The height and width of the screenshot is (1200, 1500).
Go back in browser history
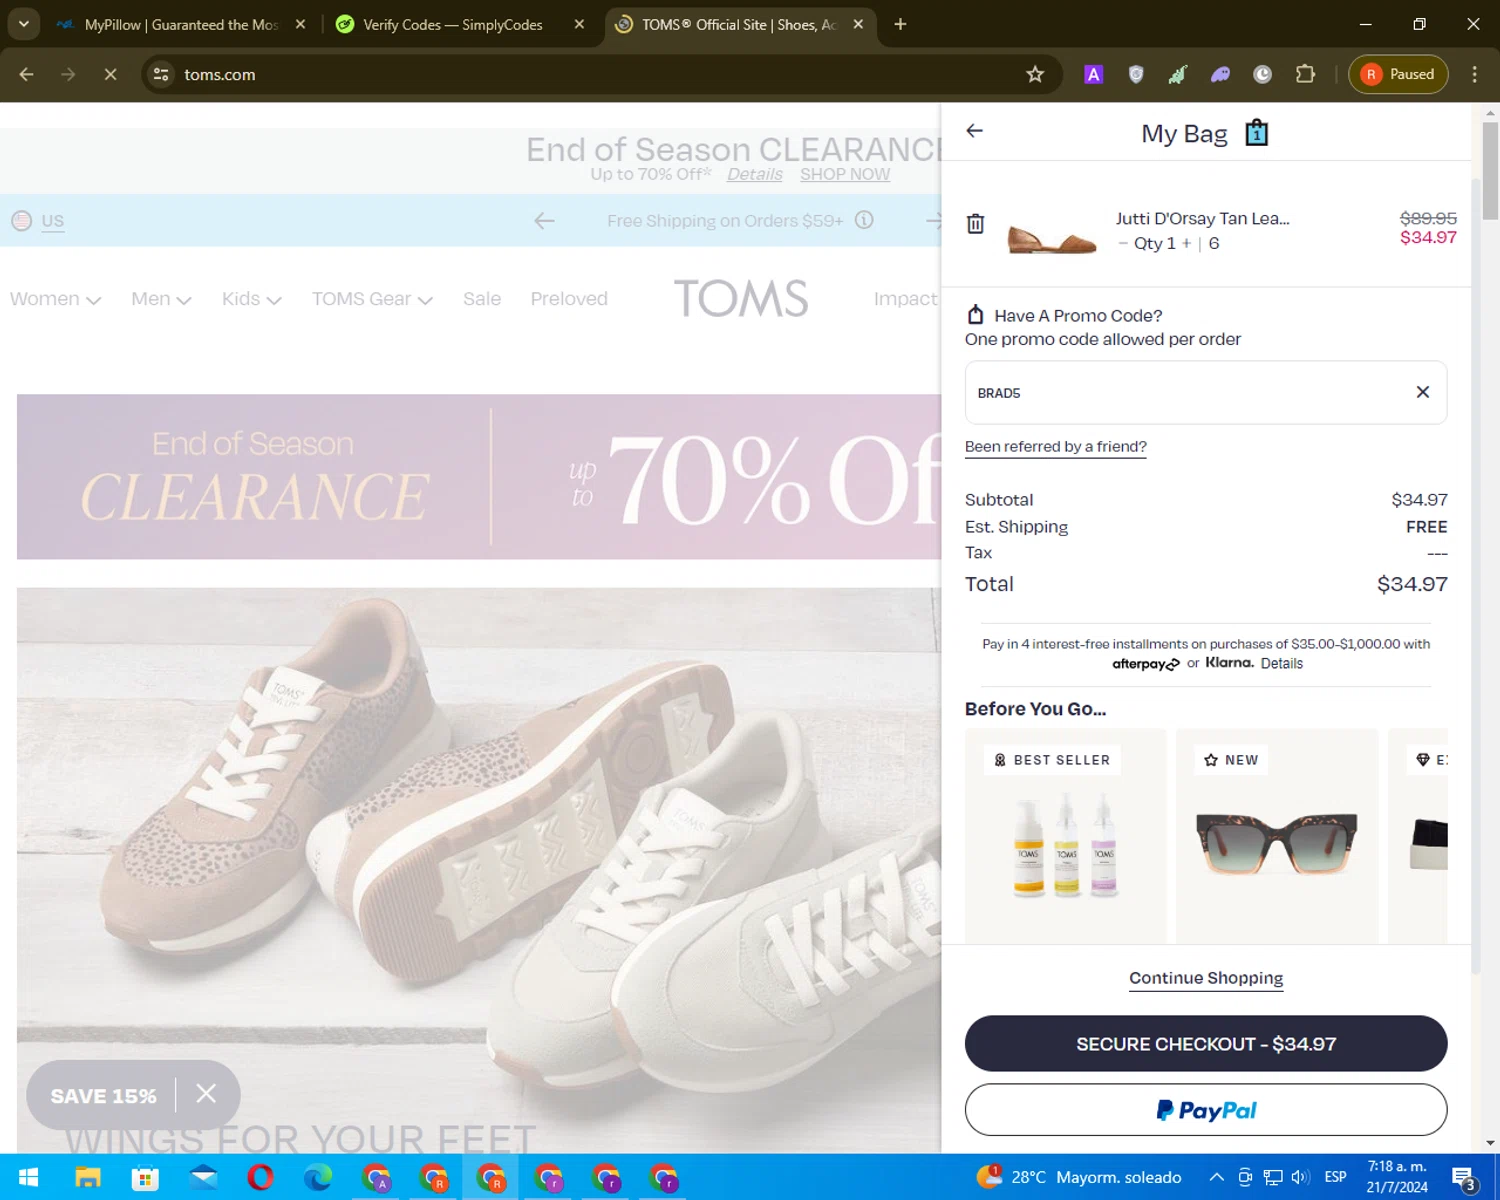coord(27,74)
